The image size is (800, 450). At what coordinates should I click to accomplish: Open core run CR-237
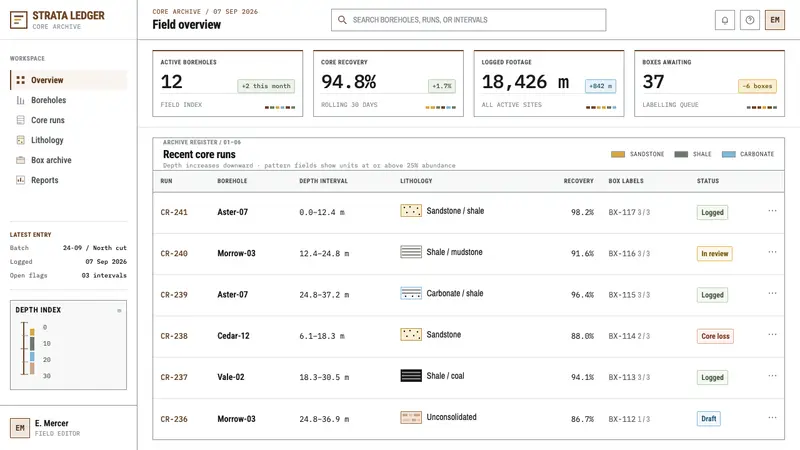point(174,378)
